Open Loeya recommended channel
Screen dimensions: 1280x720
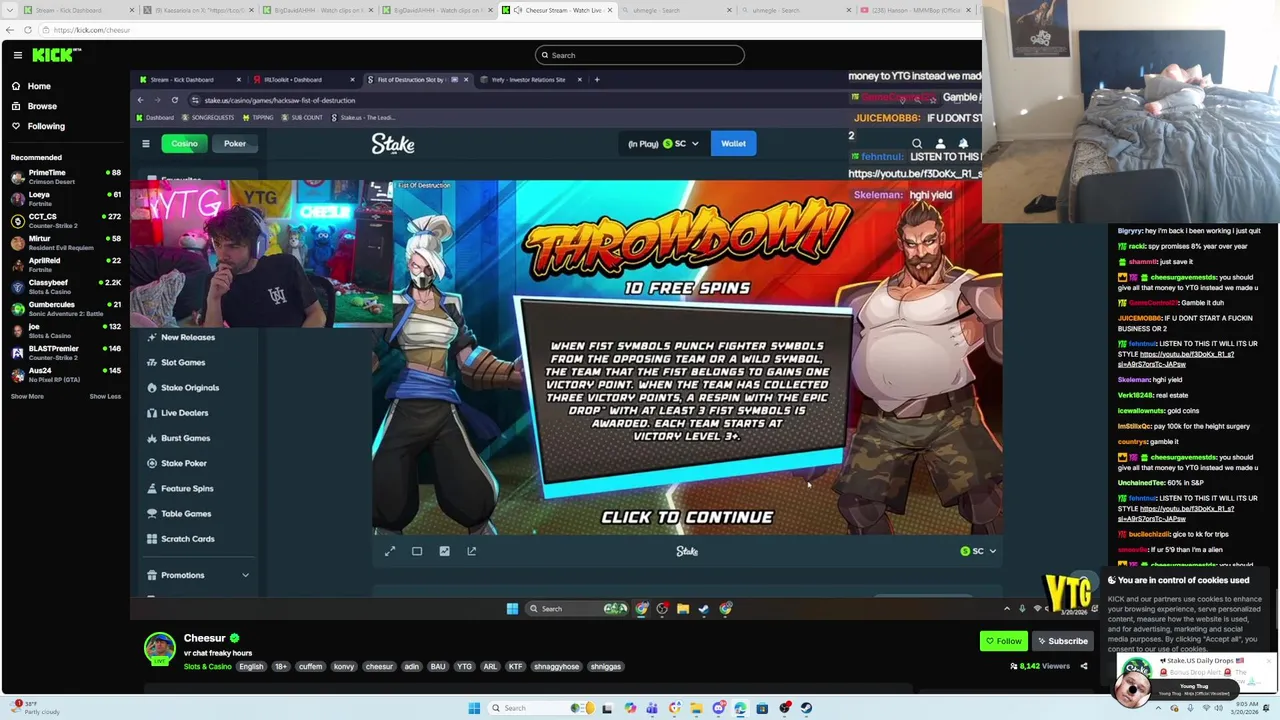(x=65, y=198)
